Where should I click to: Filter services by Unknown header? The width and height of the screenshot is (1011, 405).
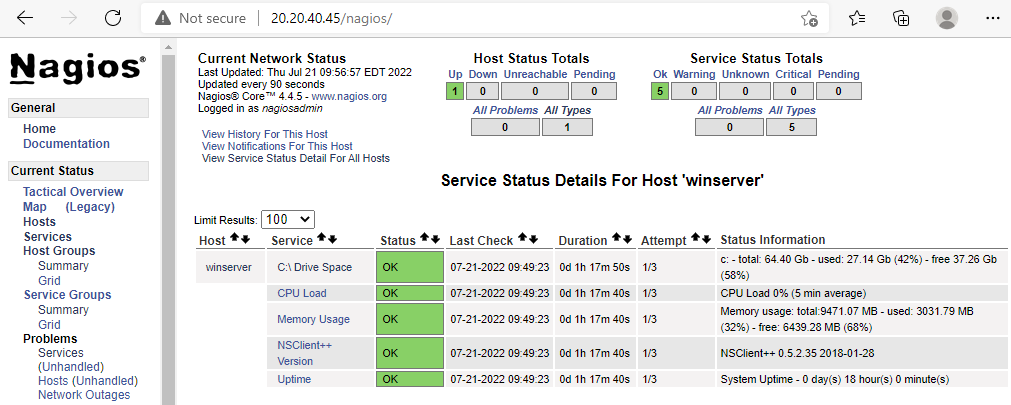click(x=745, y=75)
